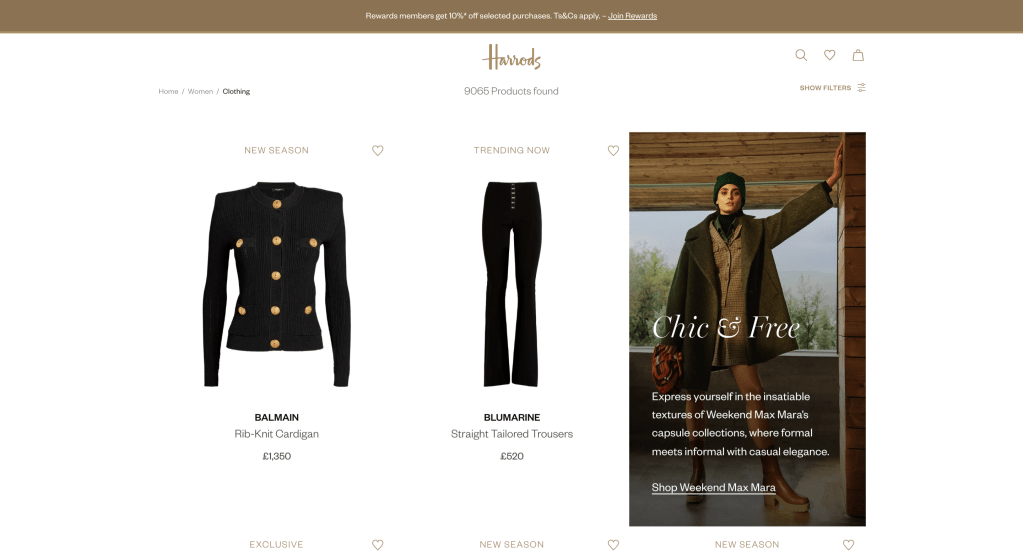Click the Harrods logo
The height and width of the screenshot is (559, 1023).
click(512, 57)
